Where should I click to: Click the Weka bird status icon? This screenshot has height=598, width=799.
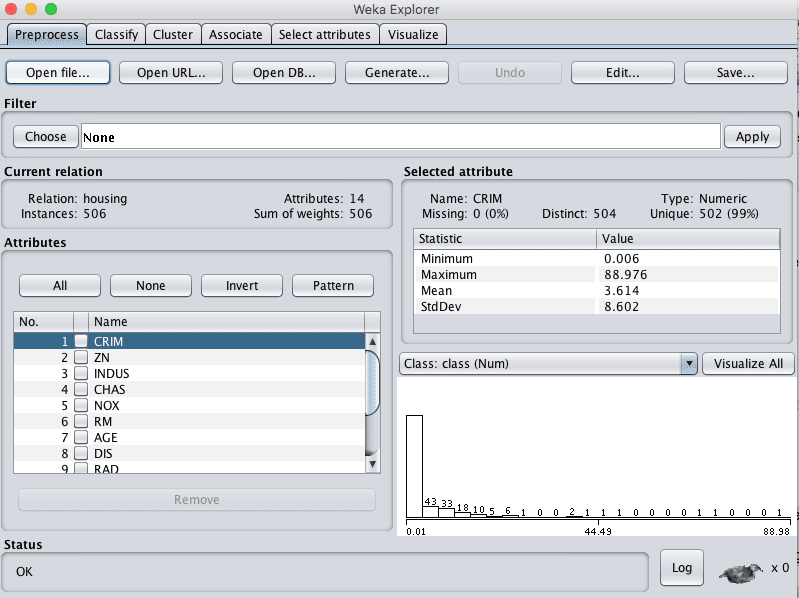[740, 573]
